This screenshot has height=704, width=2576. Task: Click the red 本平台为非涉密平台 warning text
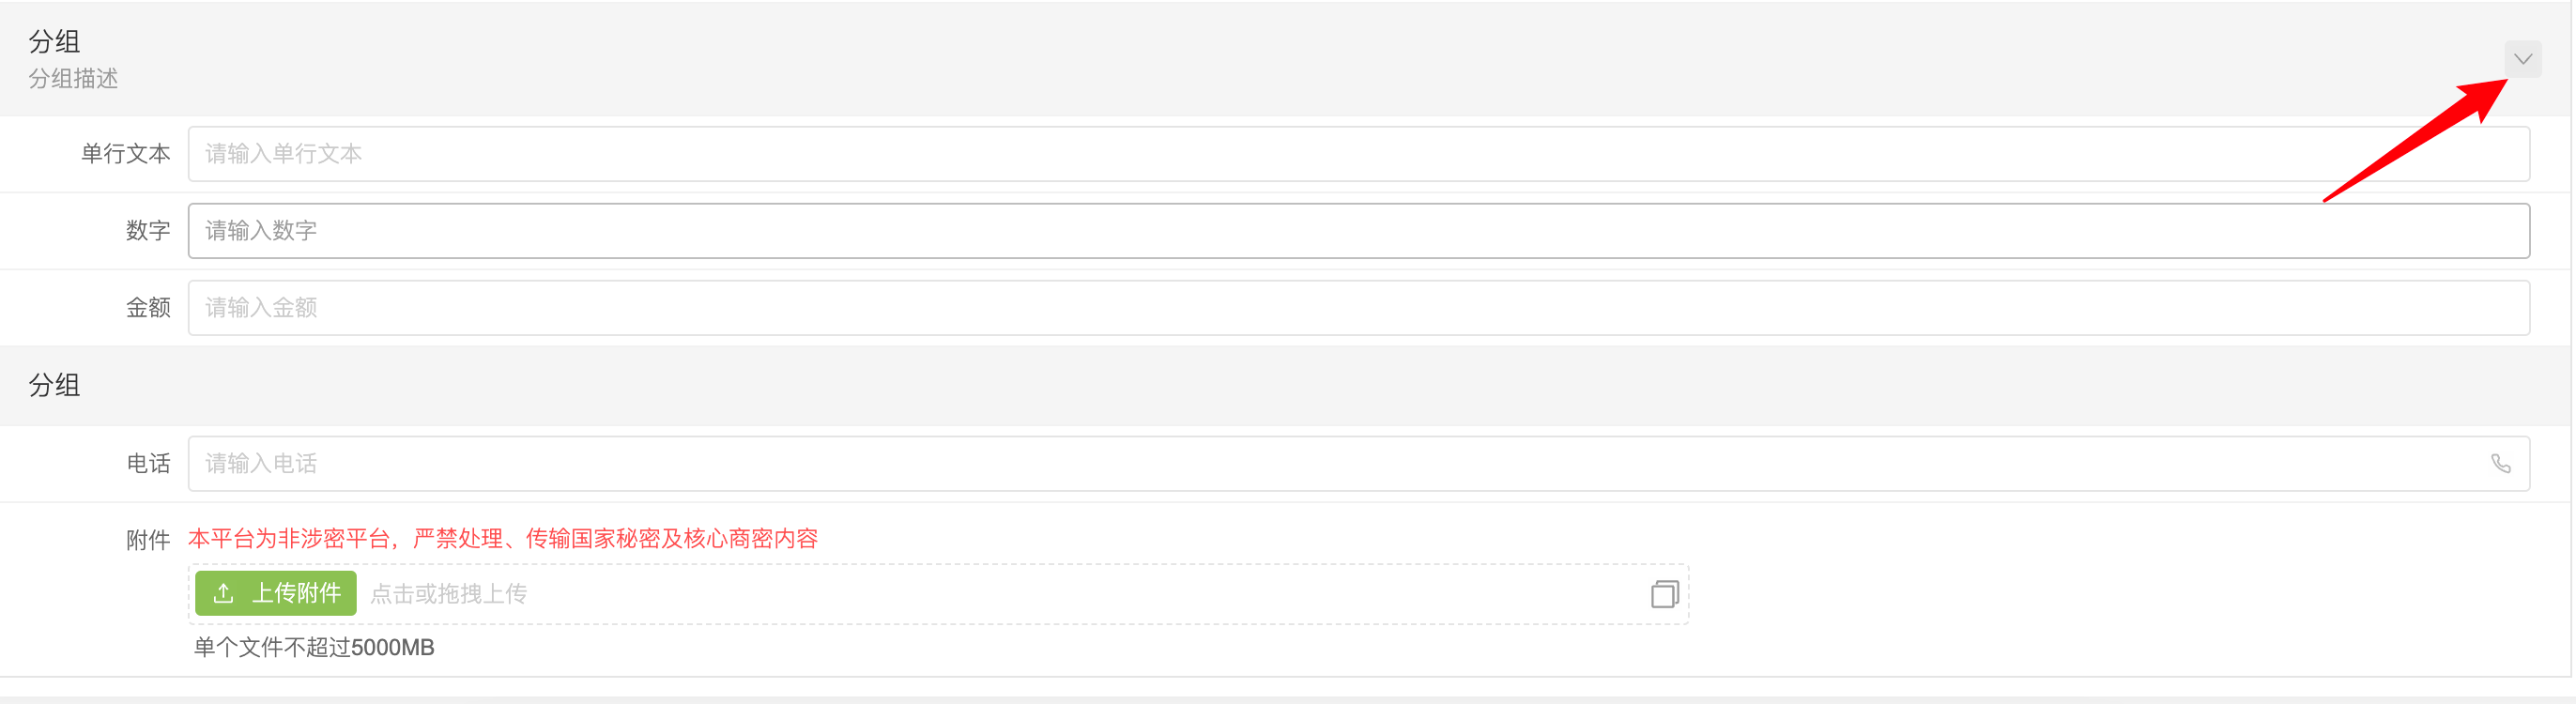(x=503, y=538)
